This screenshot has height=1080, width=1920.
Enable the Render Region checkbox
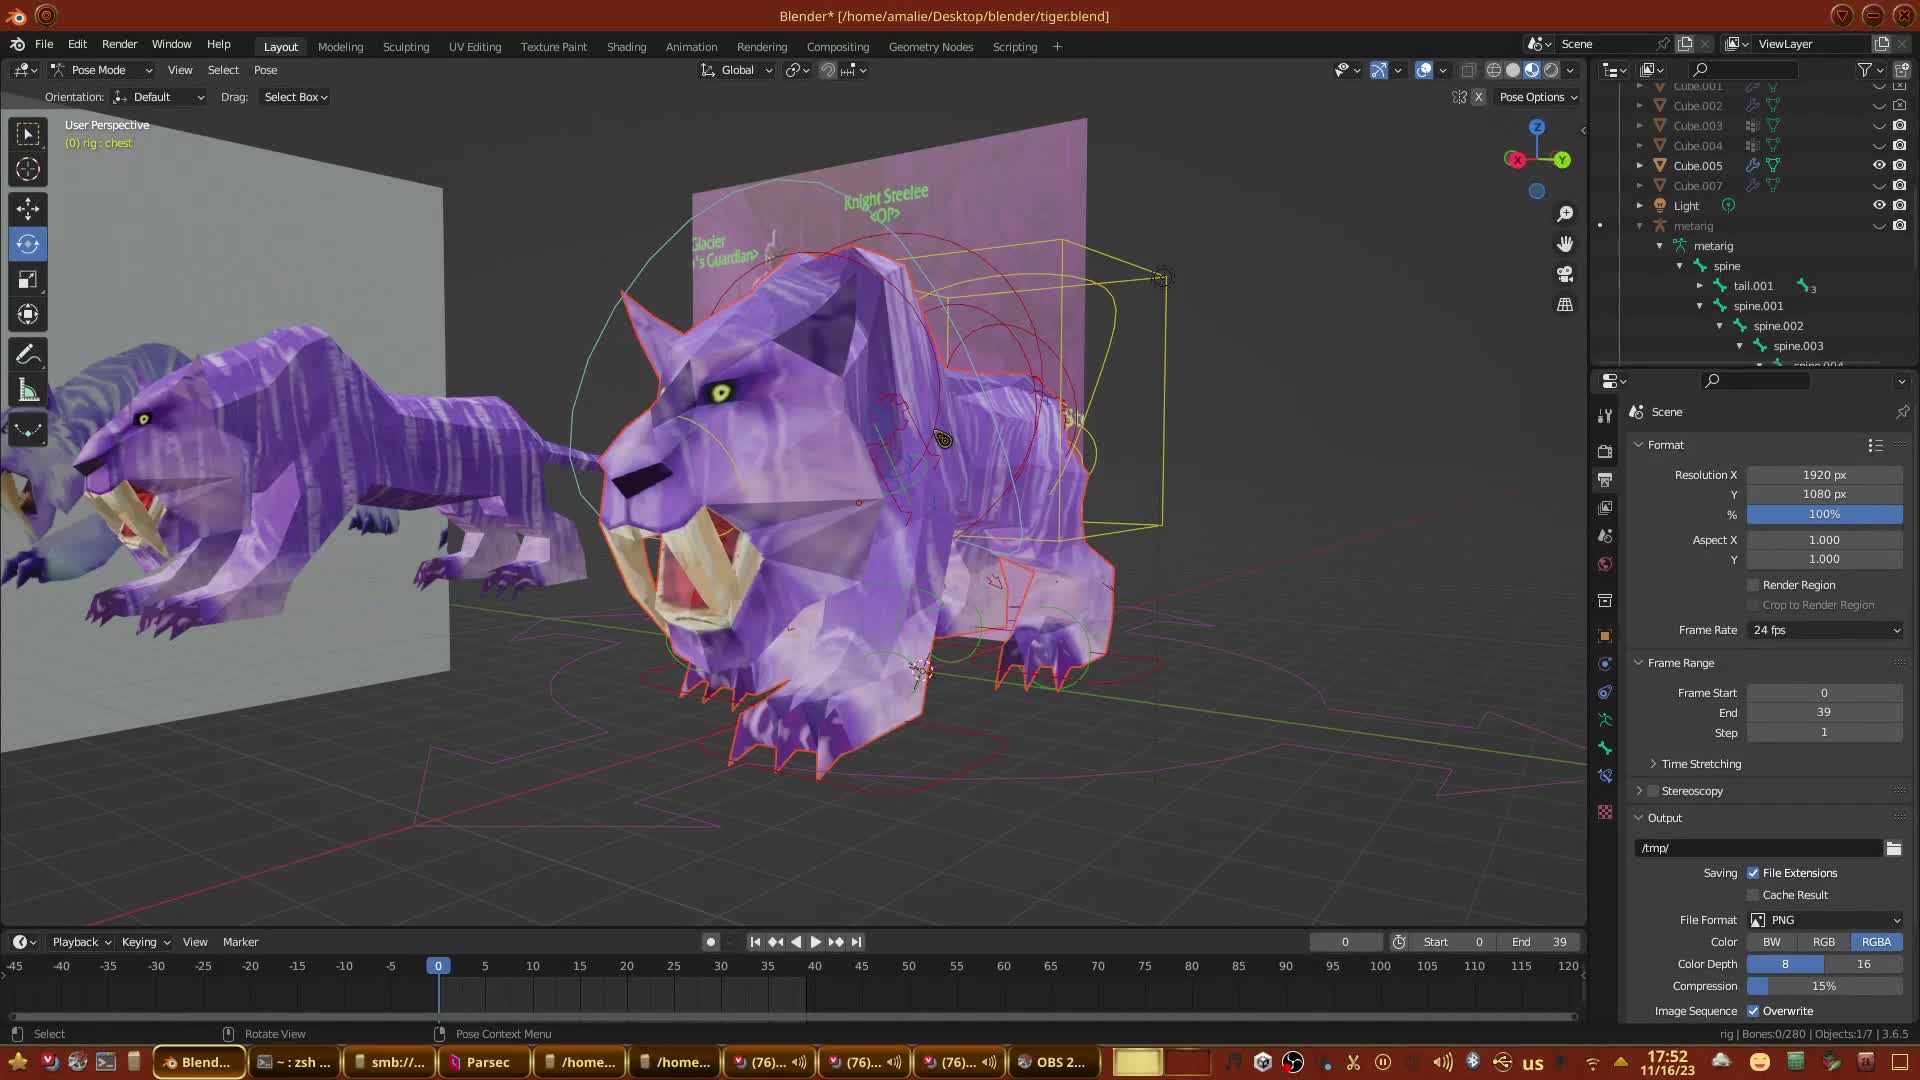coord(1753,585)
